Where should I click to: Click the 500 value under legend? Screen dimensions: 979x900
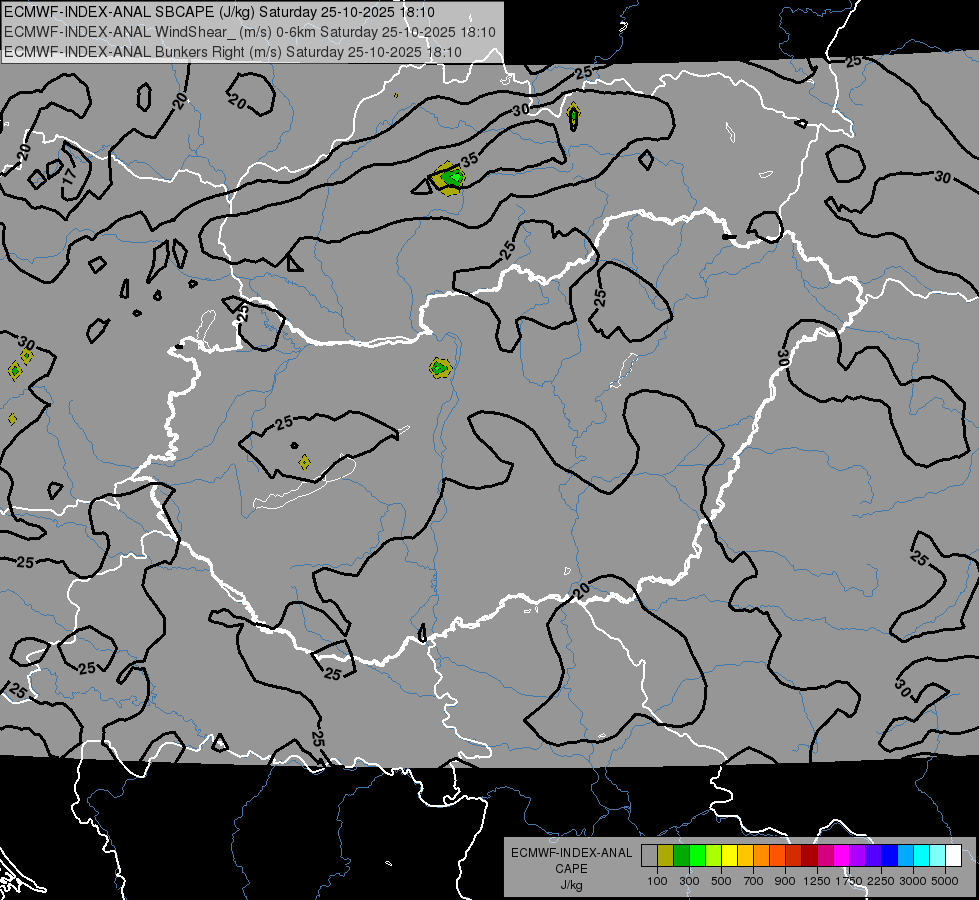pos(721,881)
